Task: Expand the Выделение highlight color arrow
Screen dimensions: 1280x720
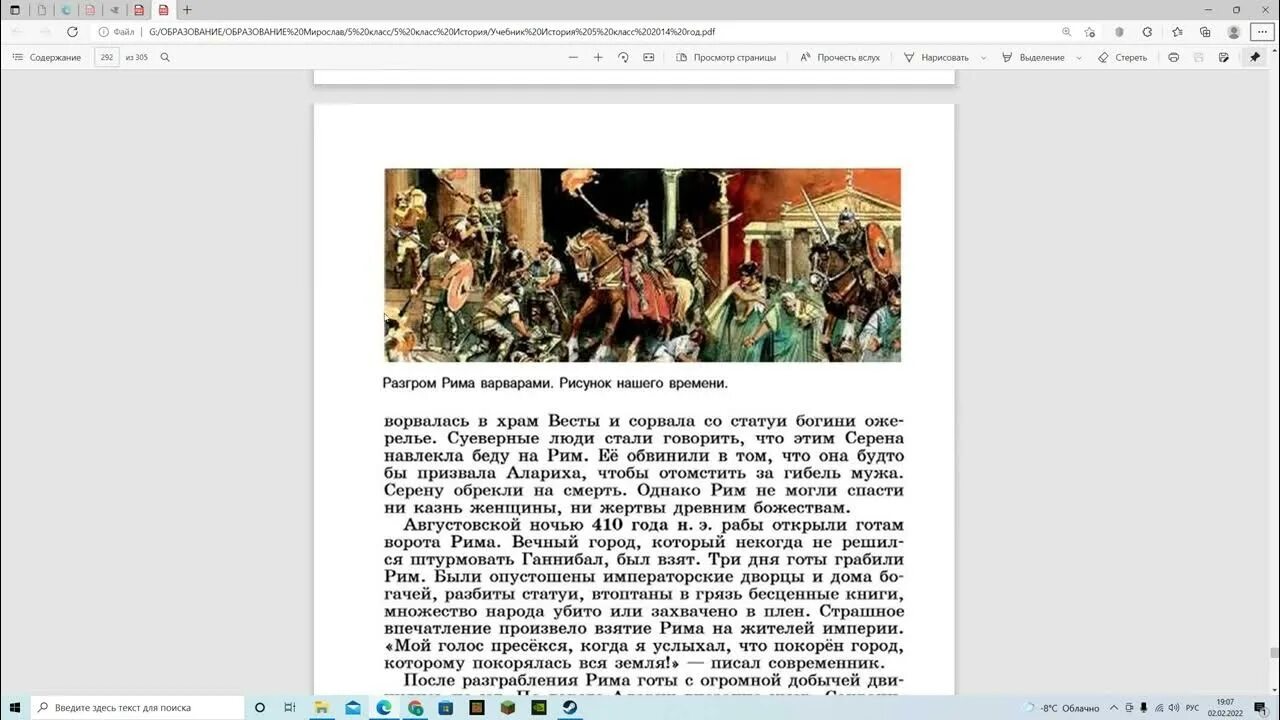Action: pyautogui.click(x=1078, y=58)
